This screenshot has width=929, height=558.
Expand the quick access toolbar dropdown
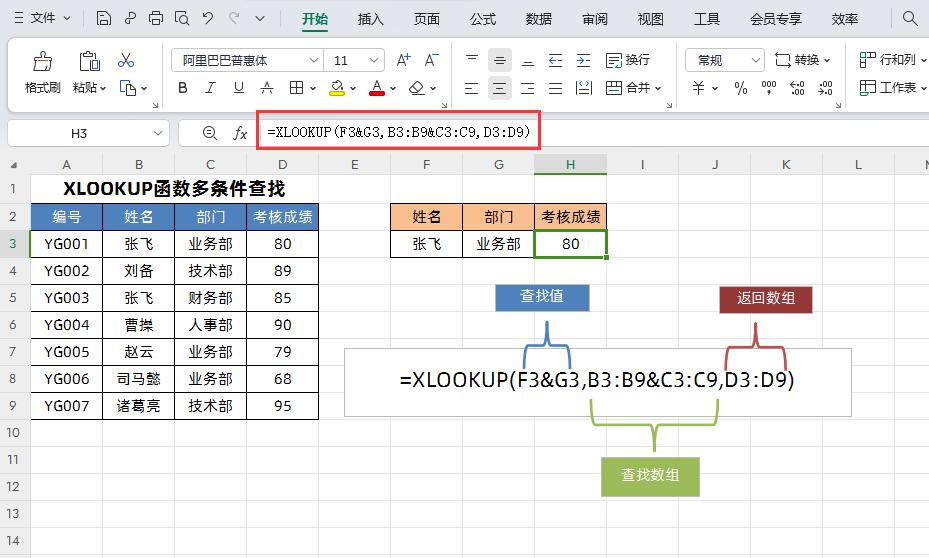click(260, 18)
